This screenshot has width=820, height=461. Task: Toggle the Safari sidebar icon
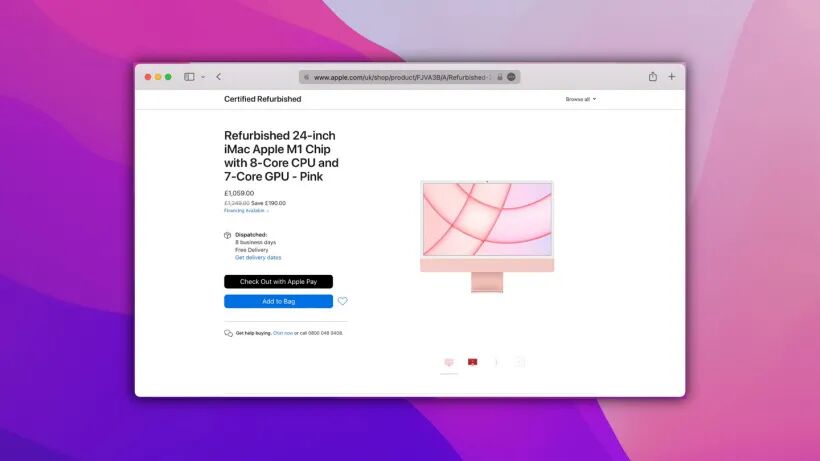point(189,77)
